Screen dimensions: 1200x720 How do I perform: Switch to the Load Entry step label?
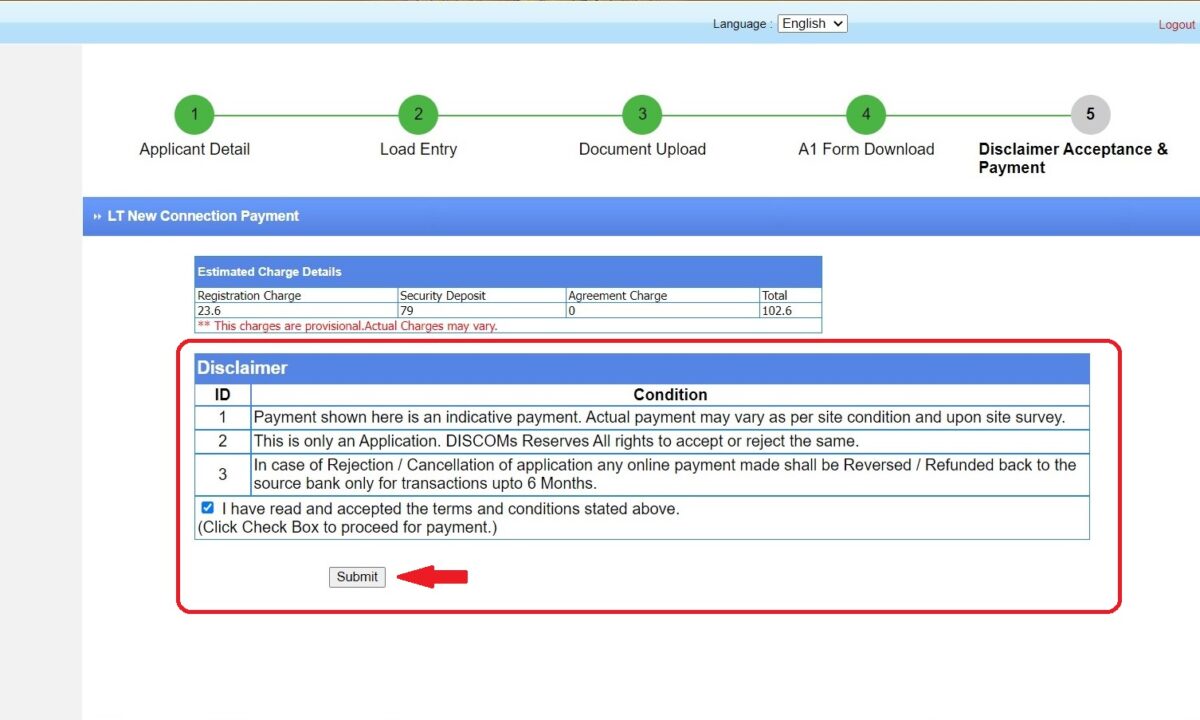(x=417, y=149)
